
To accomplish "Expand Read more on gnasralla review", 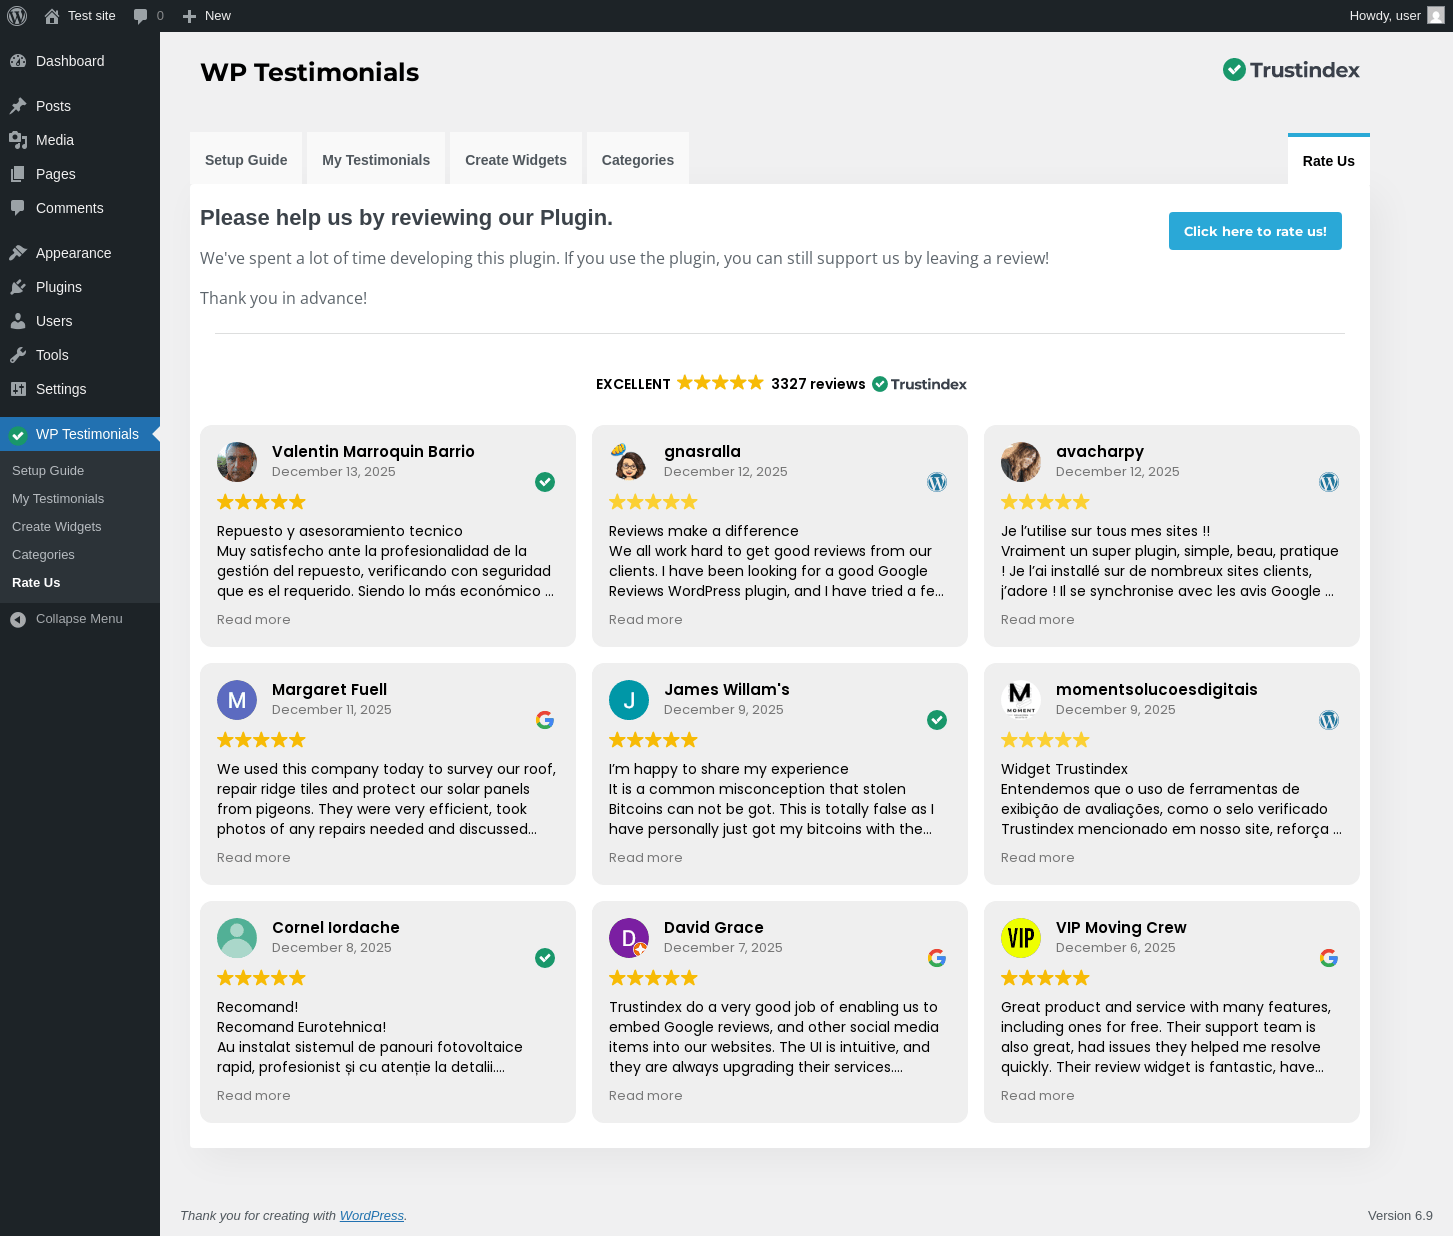I will (x=646, y=620).
